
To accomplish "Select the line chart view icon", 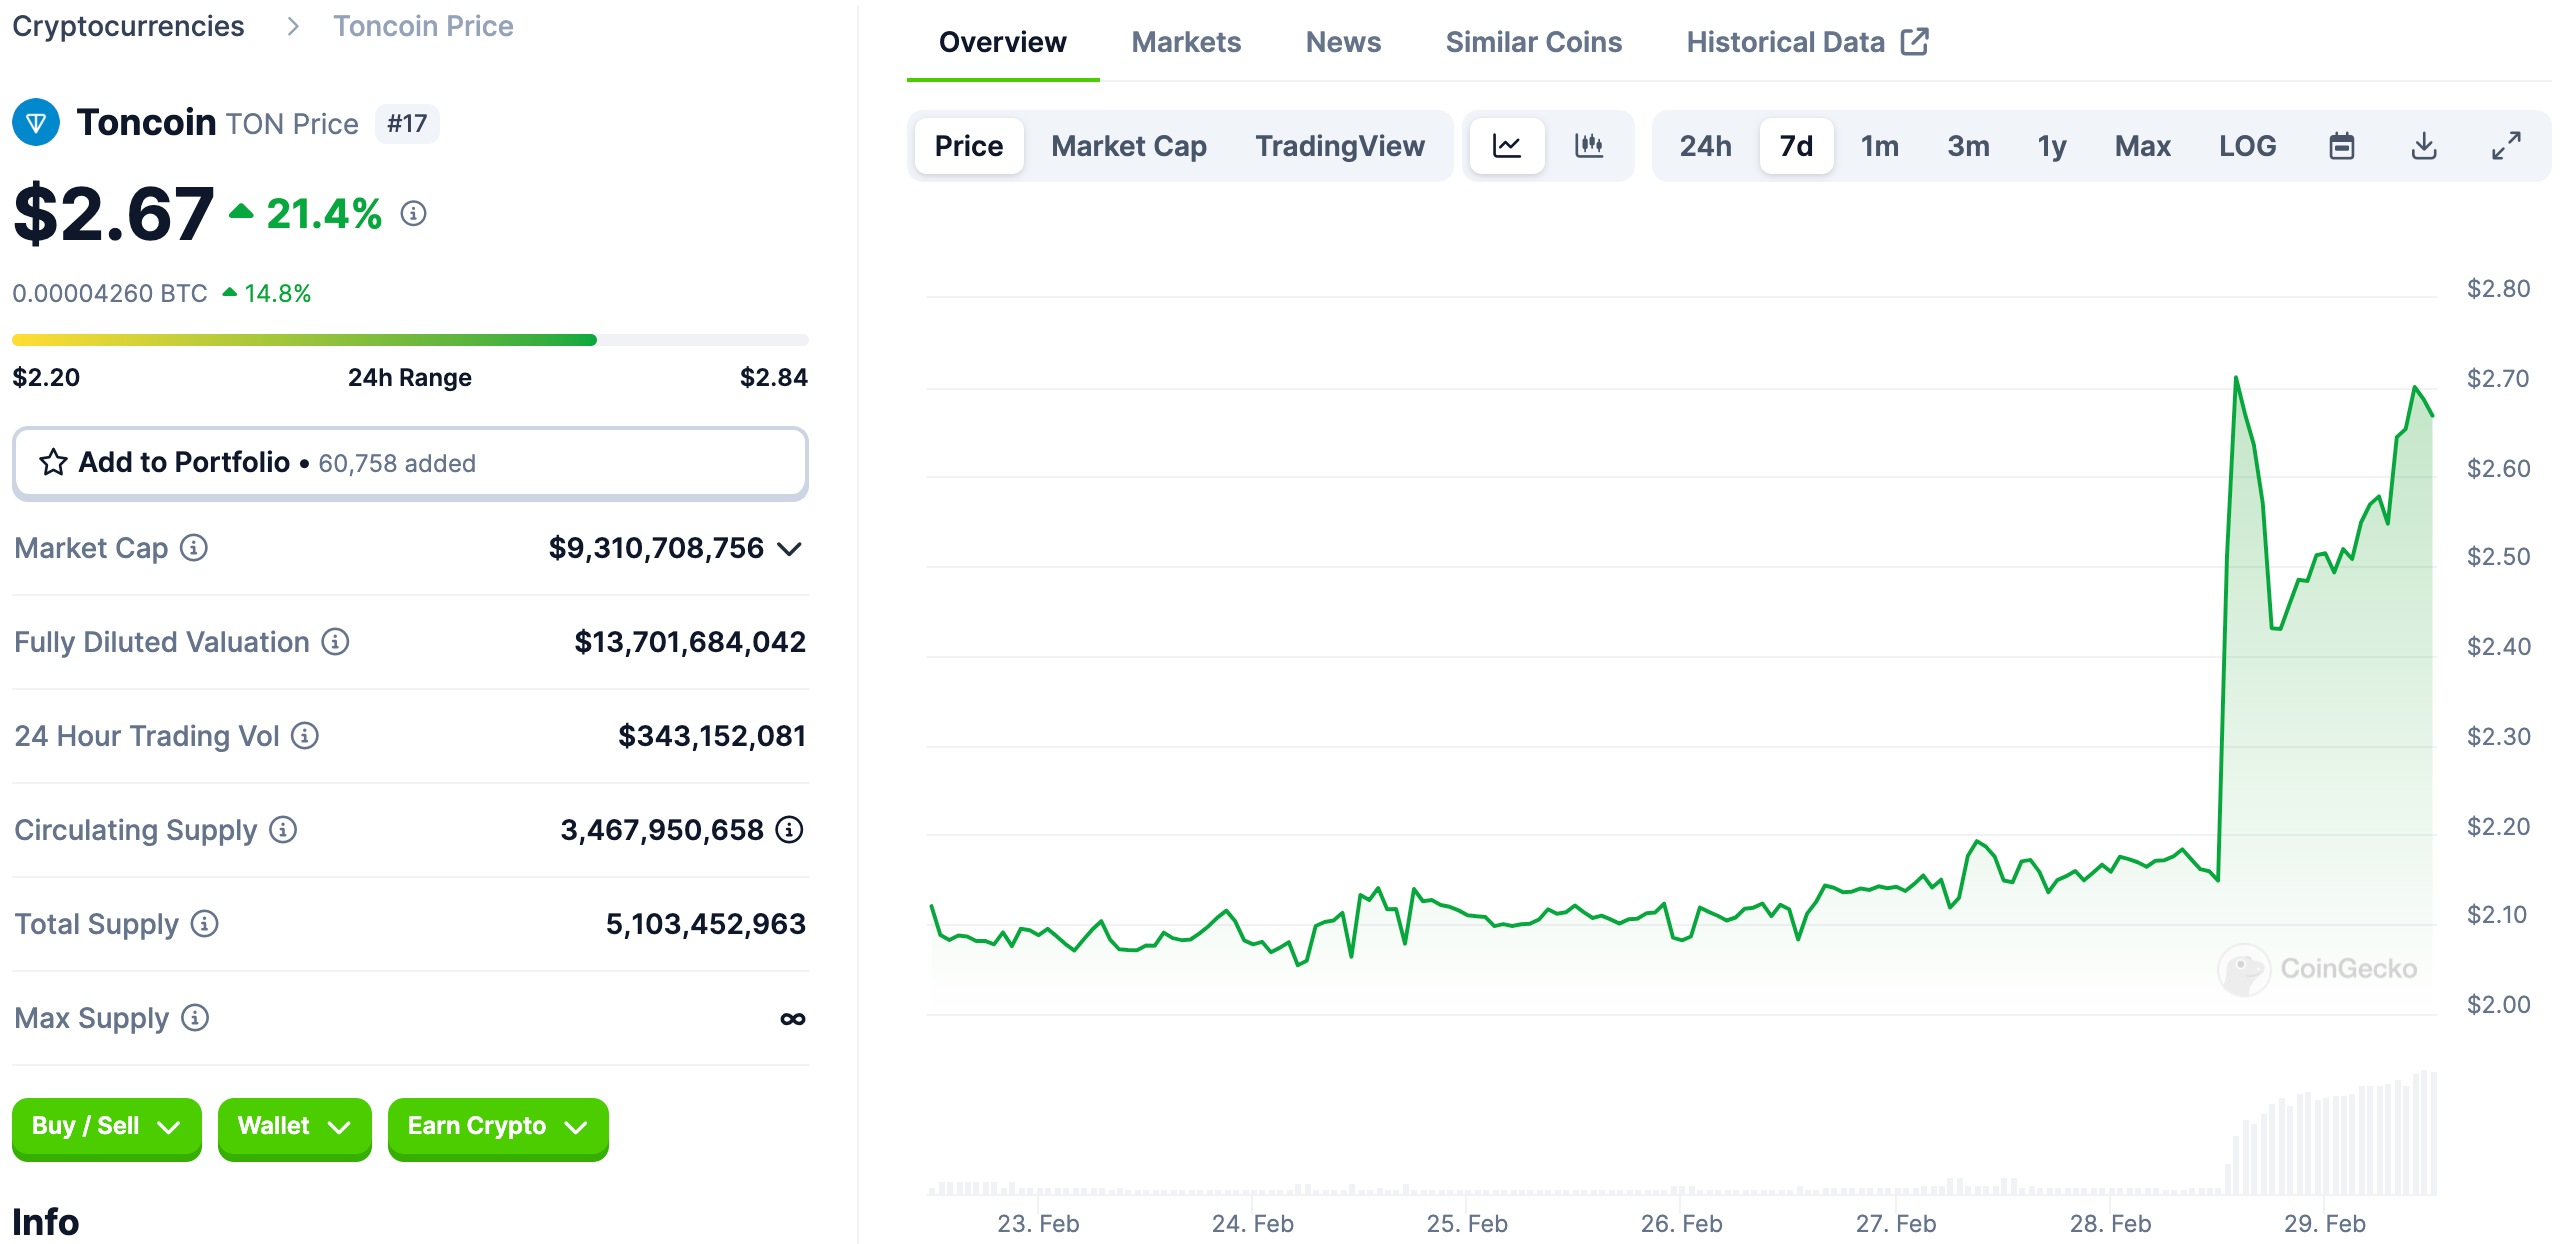I will [1506, 146].
